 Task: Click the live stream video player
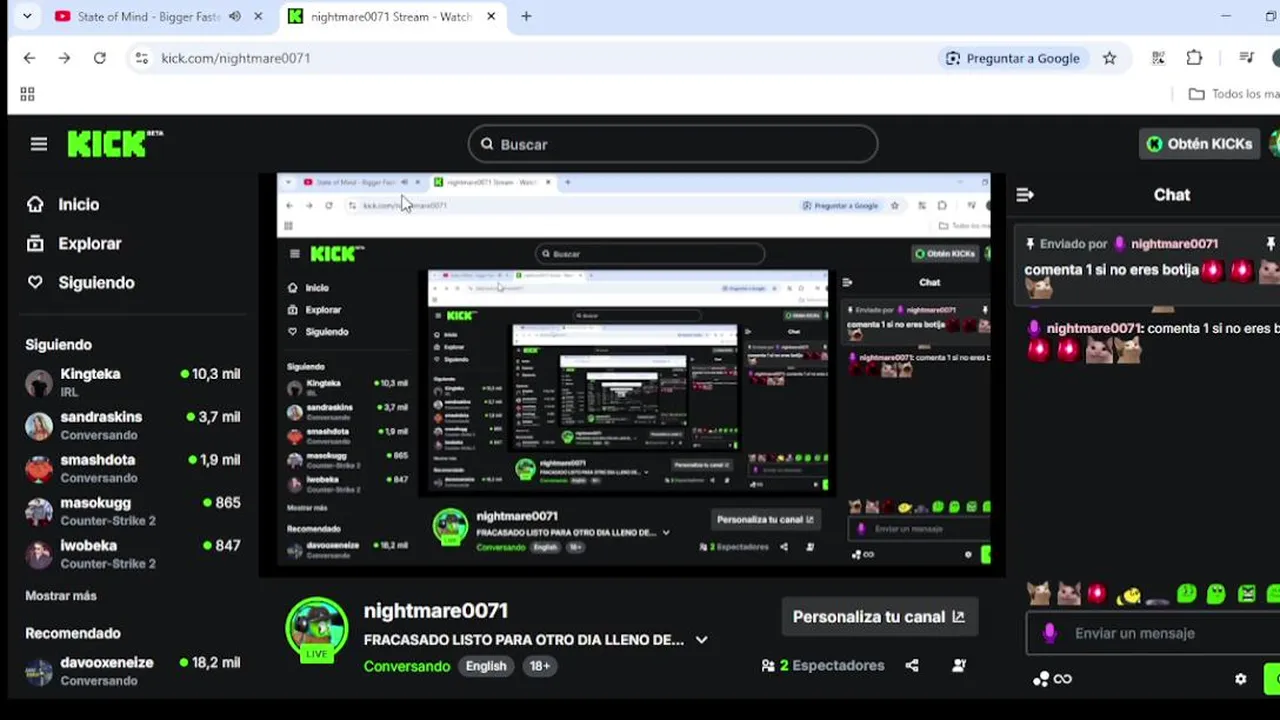point(632,374)
